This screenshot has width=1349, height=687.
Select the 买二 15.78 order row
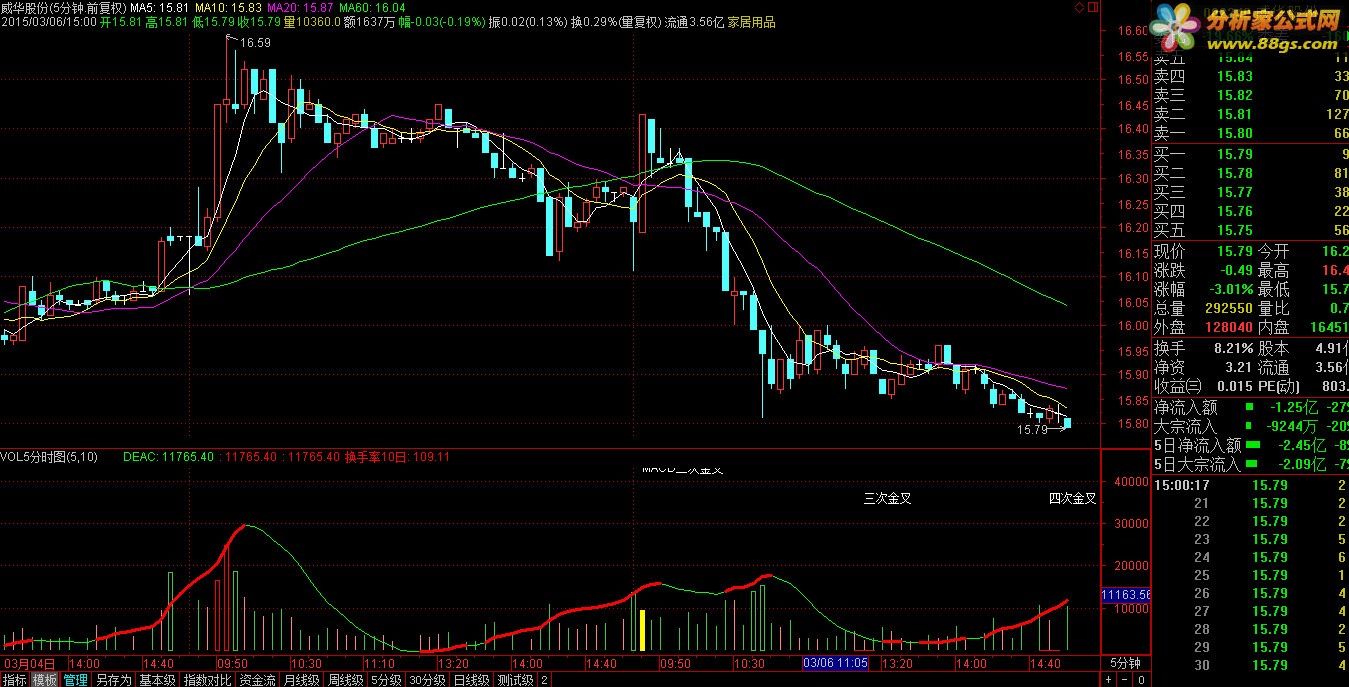click(x=1252, y=173)
